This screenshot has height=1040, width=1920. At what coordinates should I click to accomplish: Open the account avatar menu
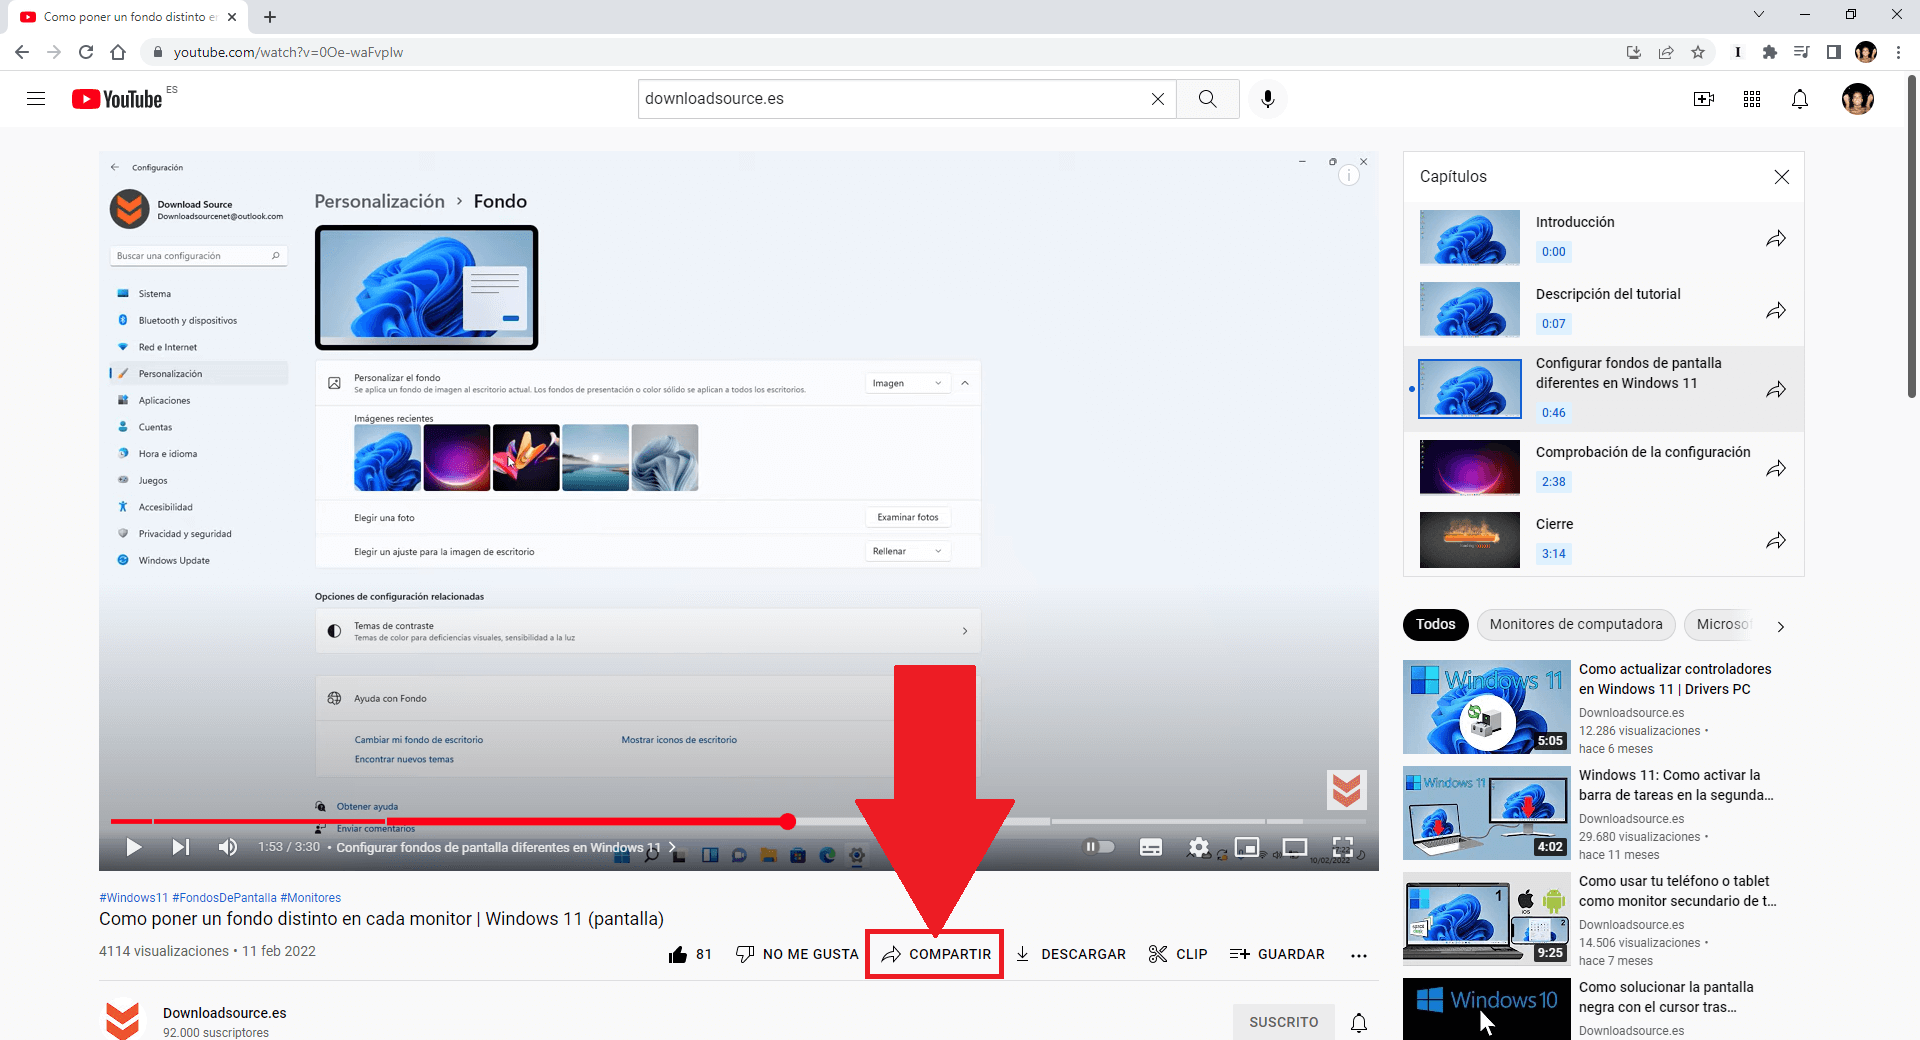1858,99
